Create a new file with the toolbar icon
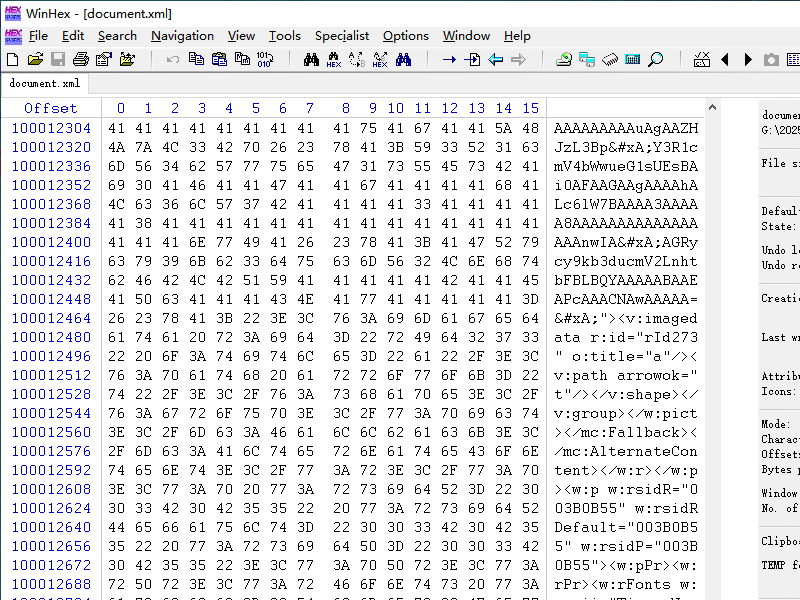Image resolution: width=800 pixels, height=600 pixels. [x=12, y=60]
